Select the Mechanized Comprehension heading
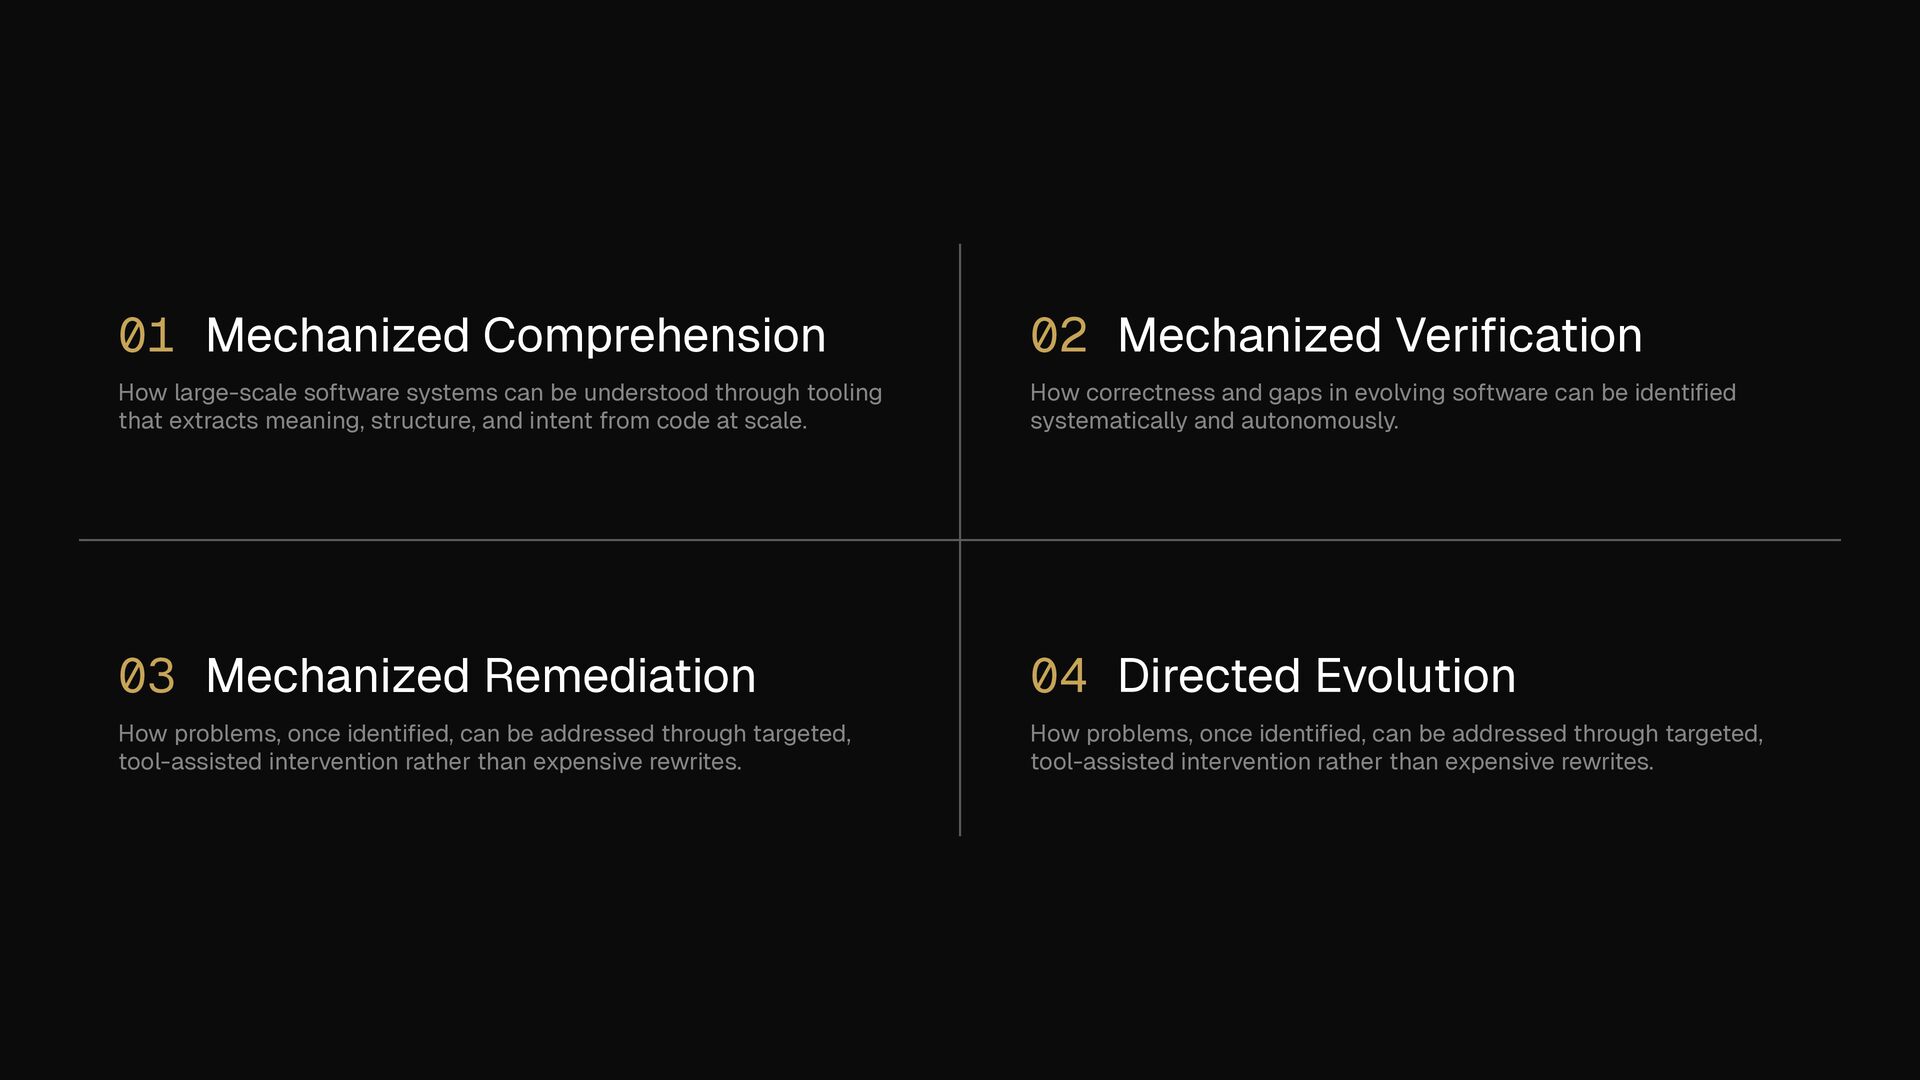 click(x=515, y=336)
